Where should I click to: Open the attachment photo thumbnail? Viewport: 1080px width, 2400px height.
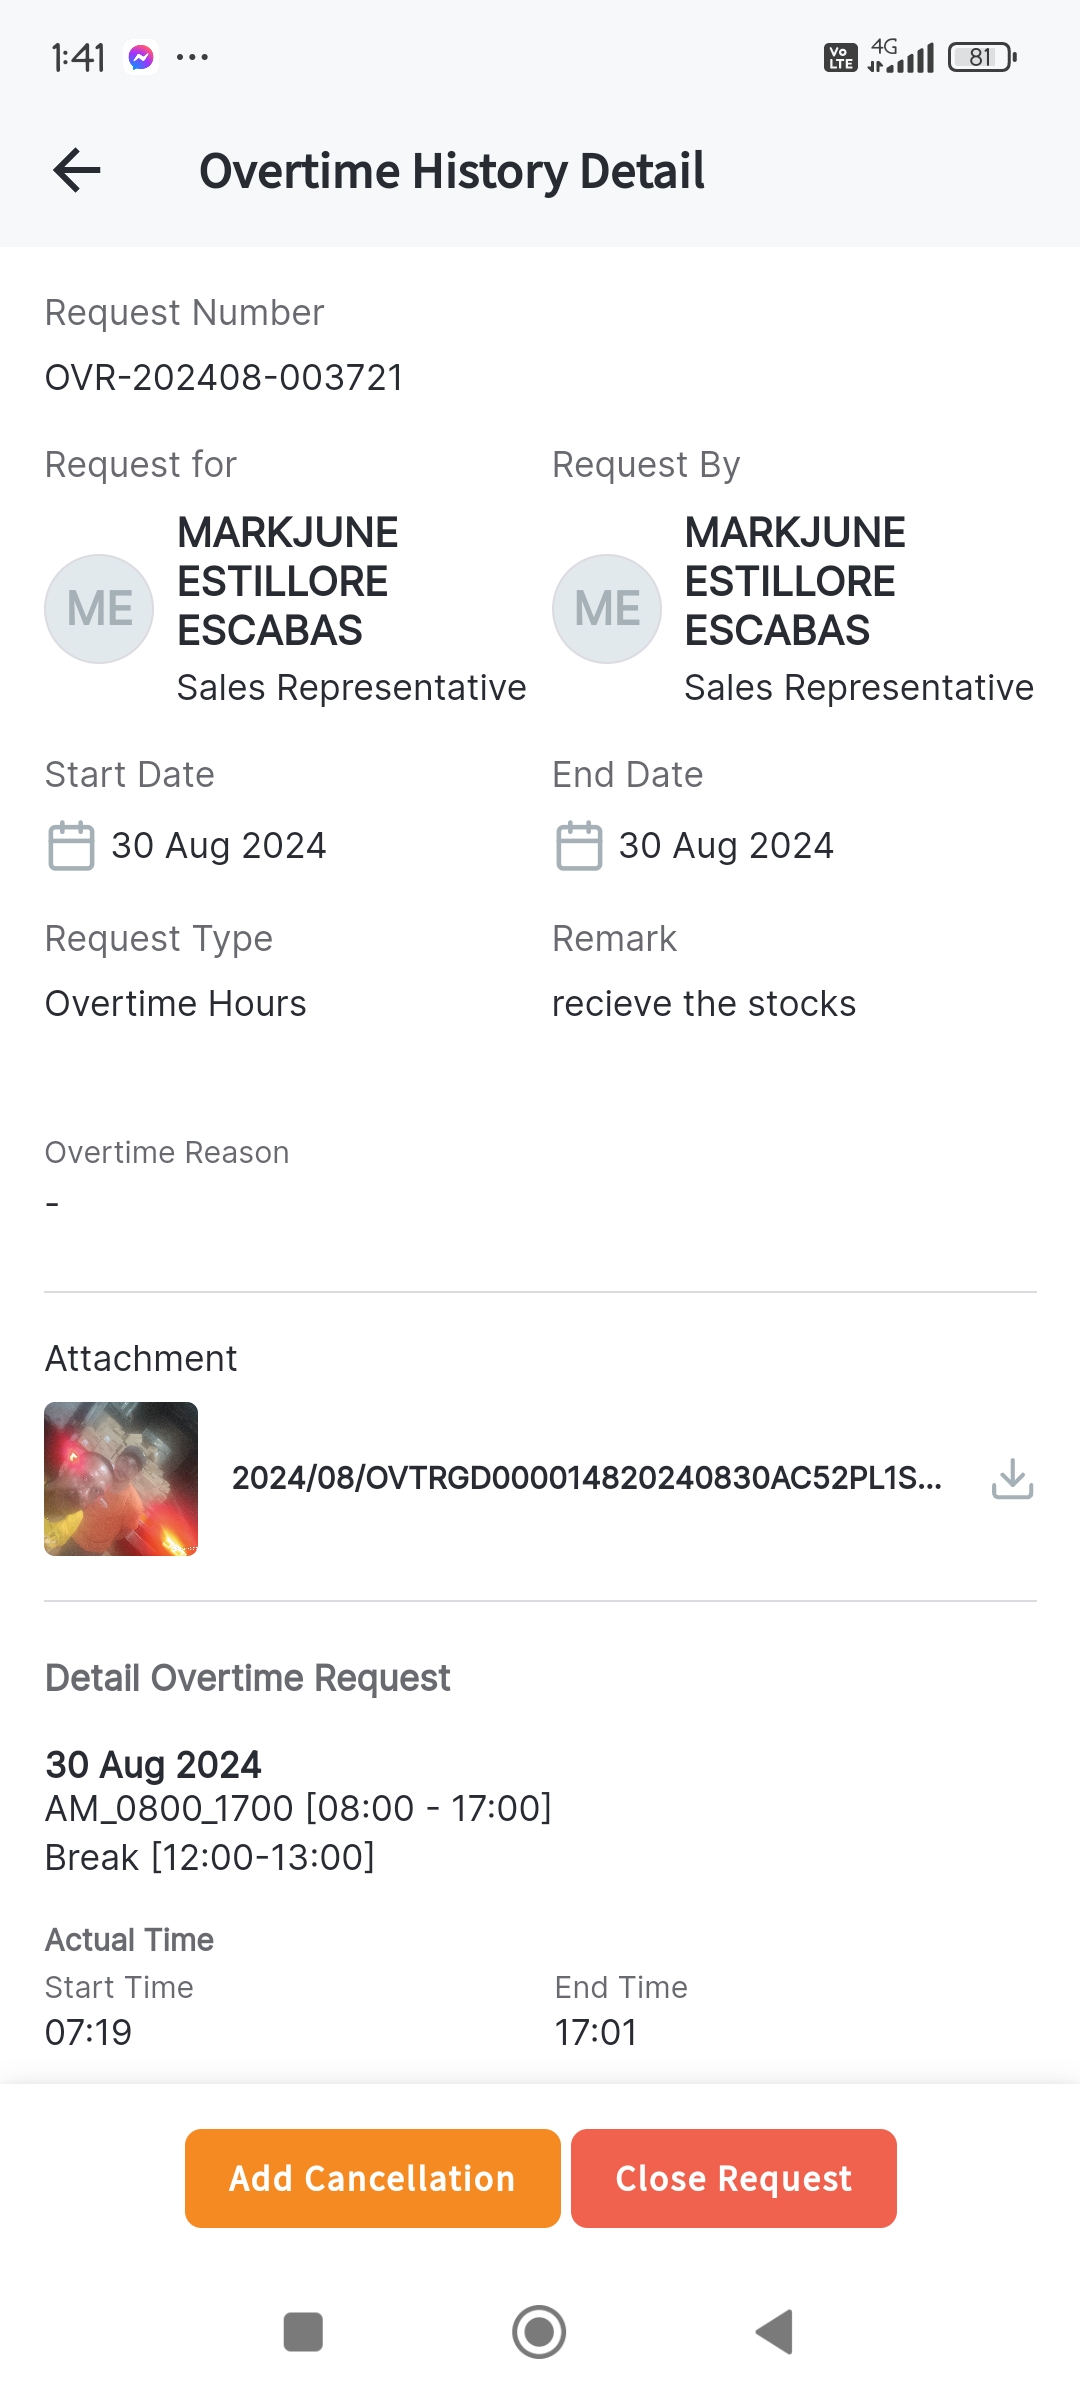121,1479
